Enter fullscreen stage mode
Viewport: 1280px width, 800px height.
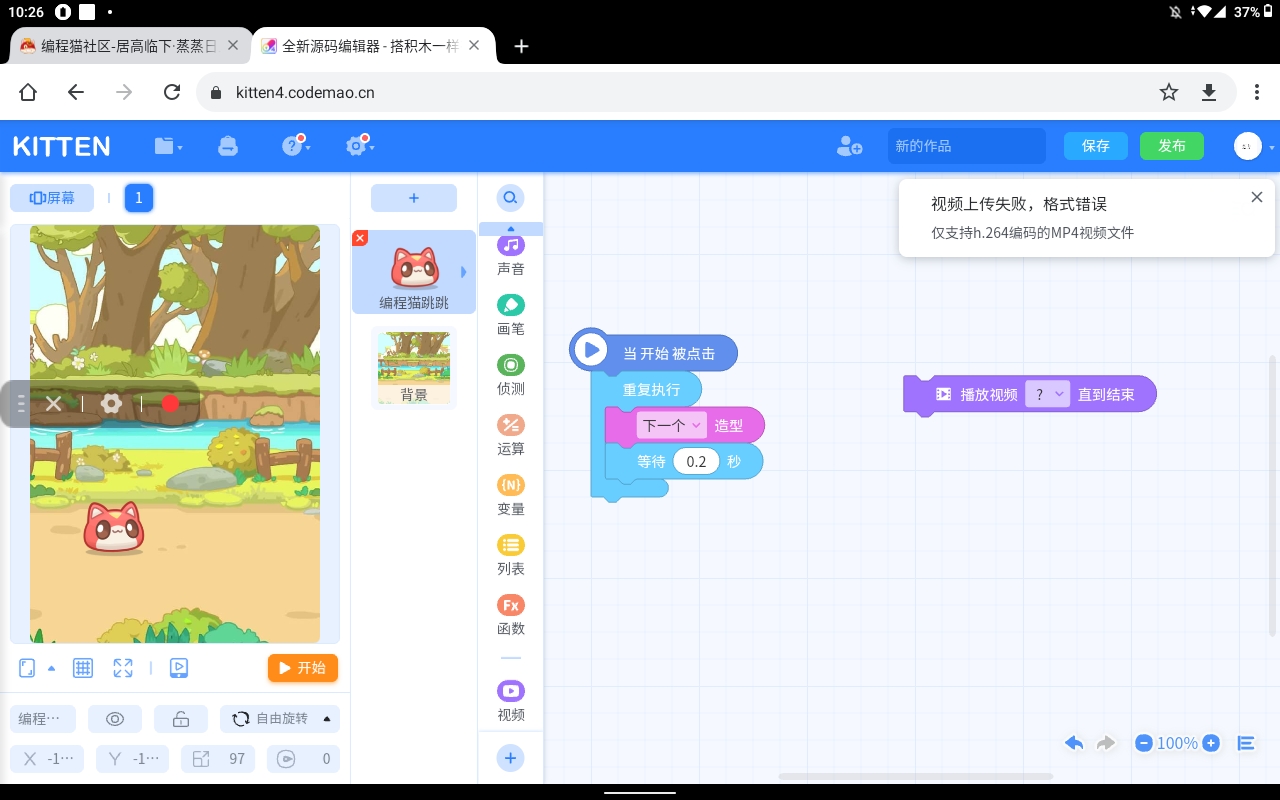tap(123, 668)
